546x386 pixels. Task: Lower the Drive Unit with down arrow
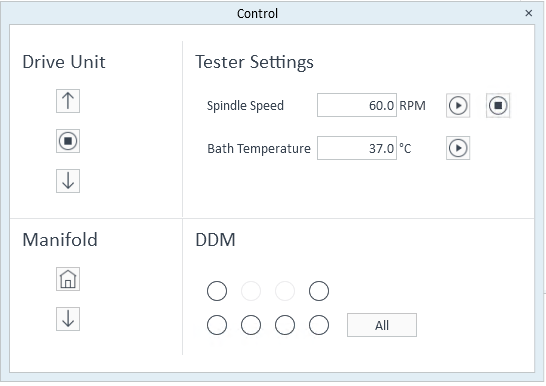68,181
